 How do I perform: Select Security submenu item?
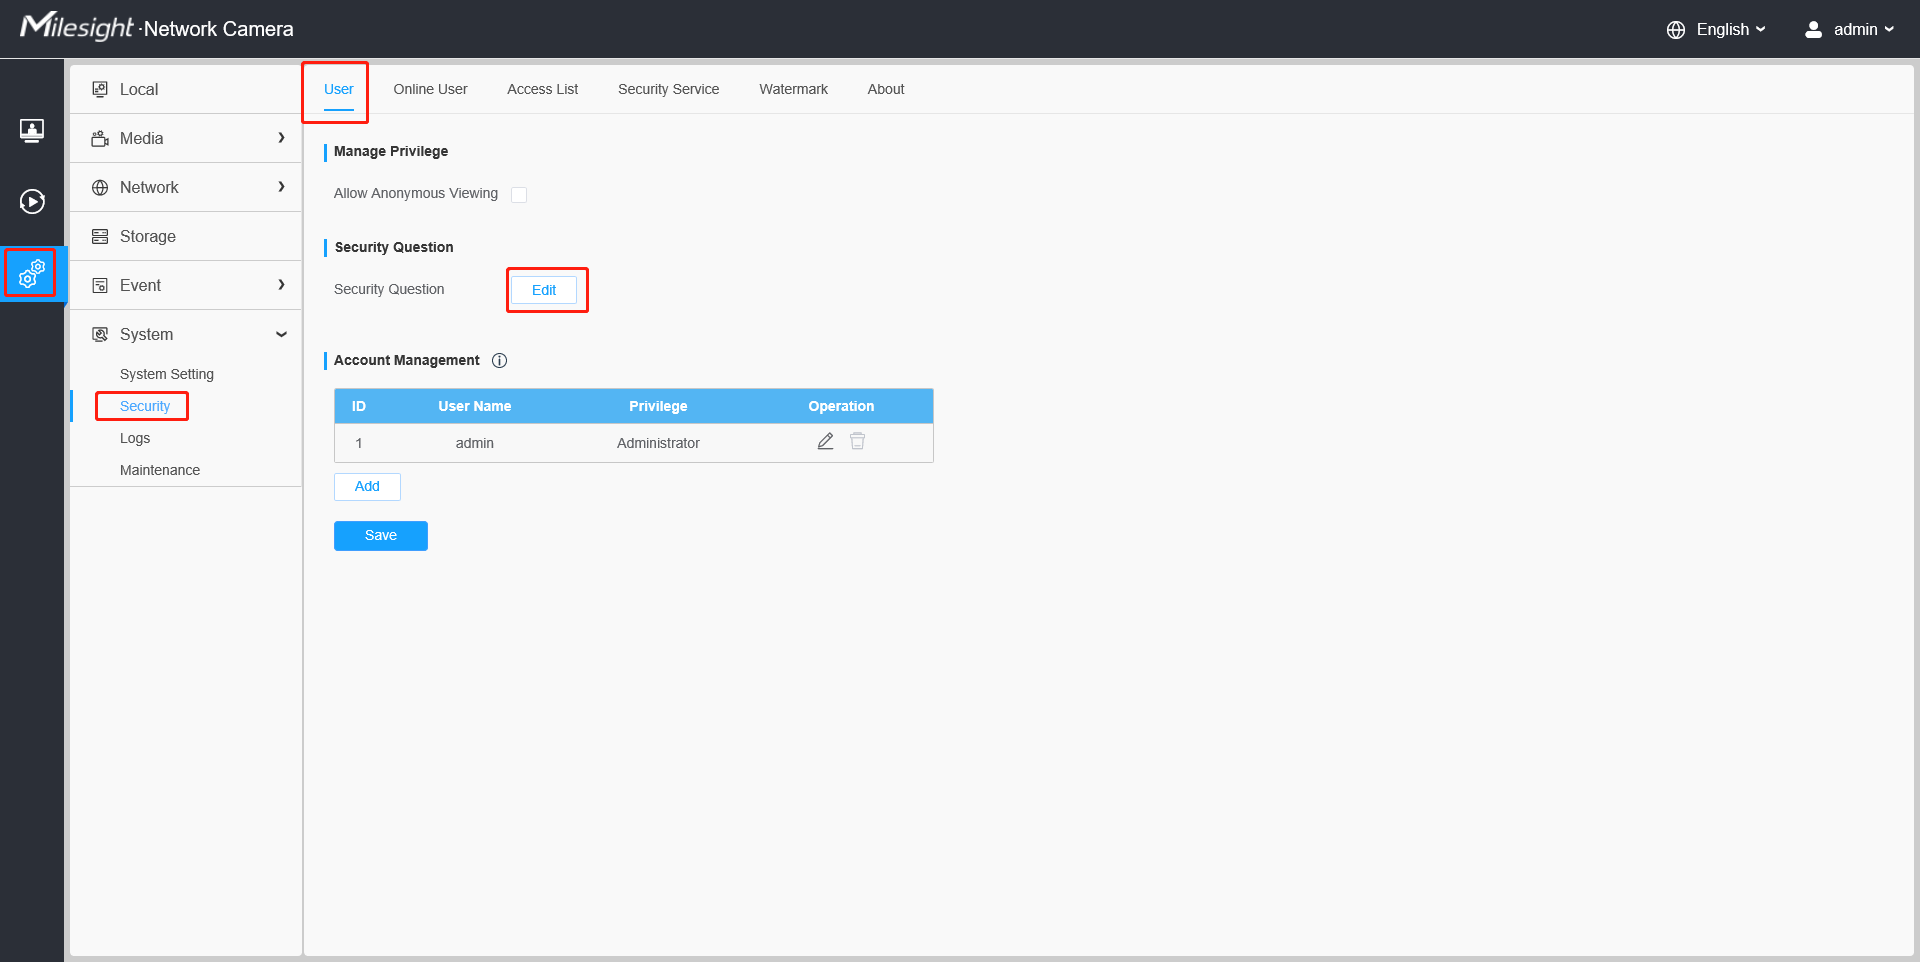145,406
